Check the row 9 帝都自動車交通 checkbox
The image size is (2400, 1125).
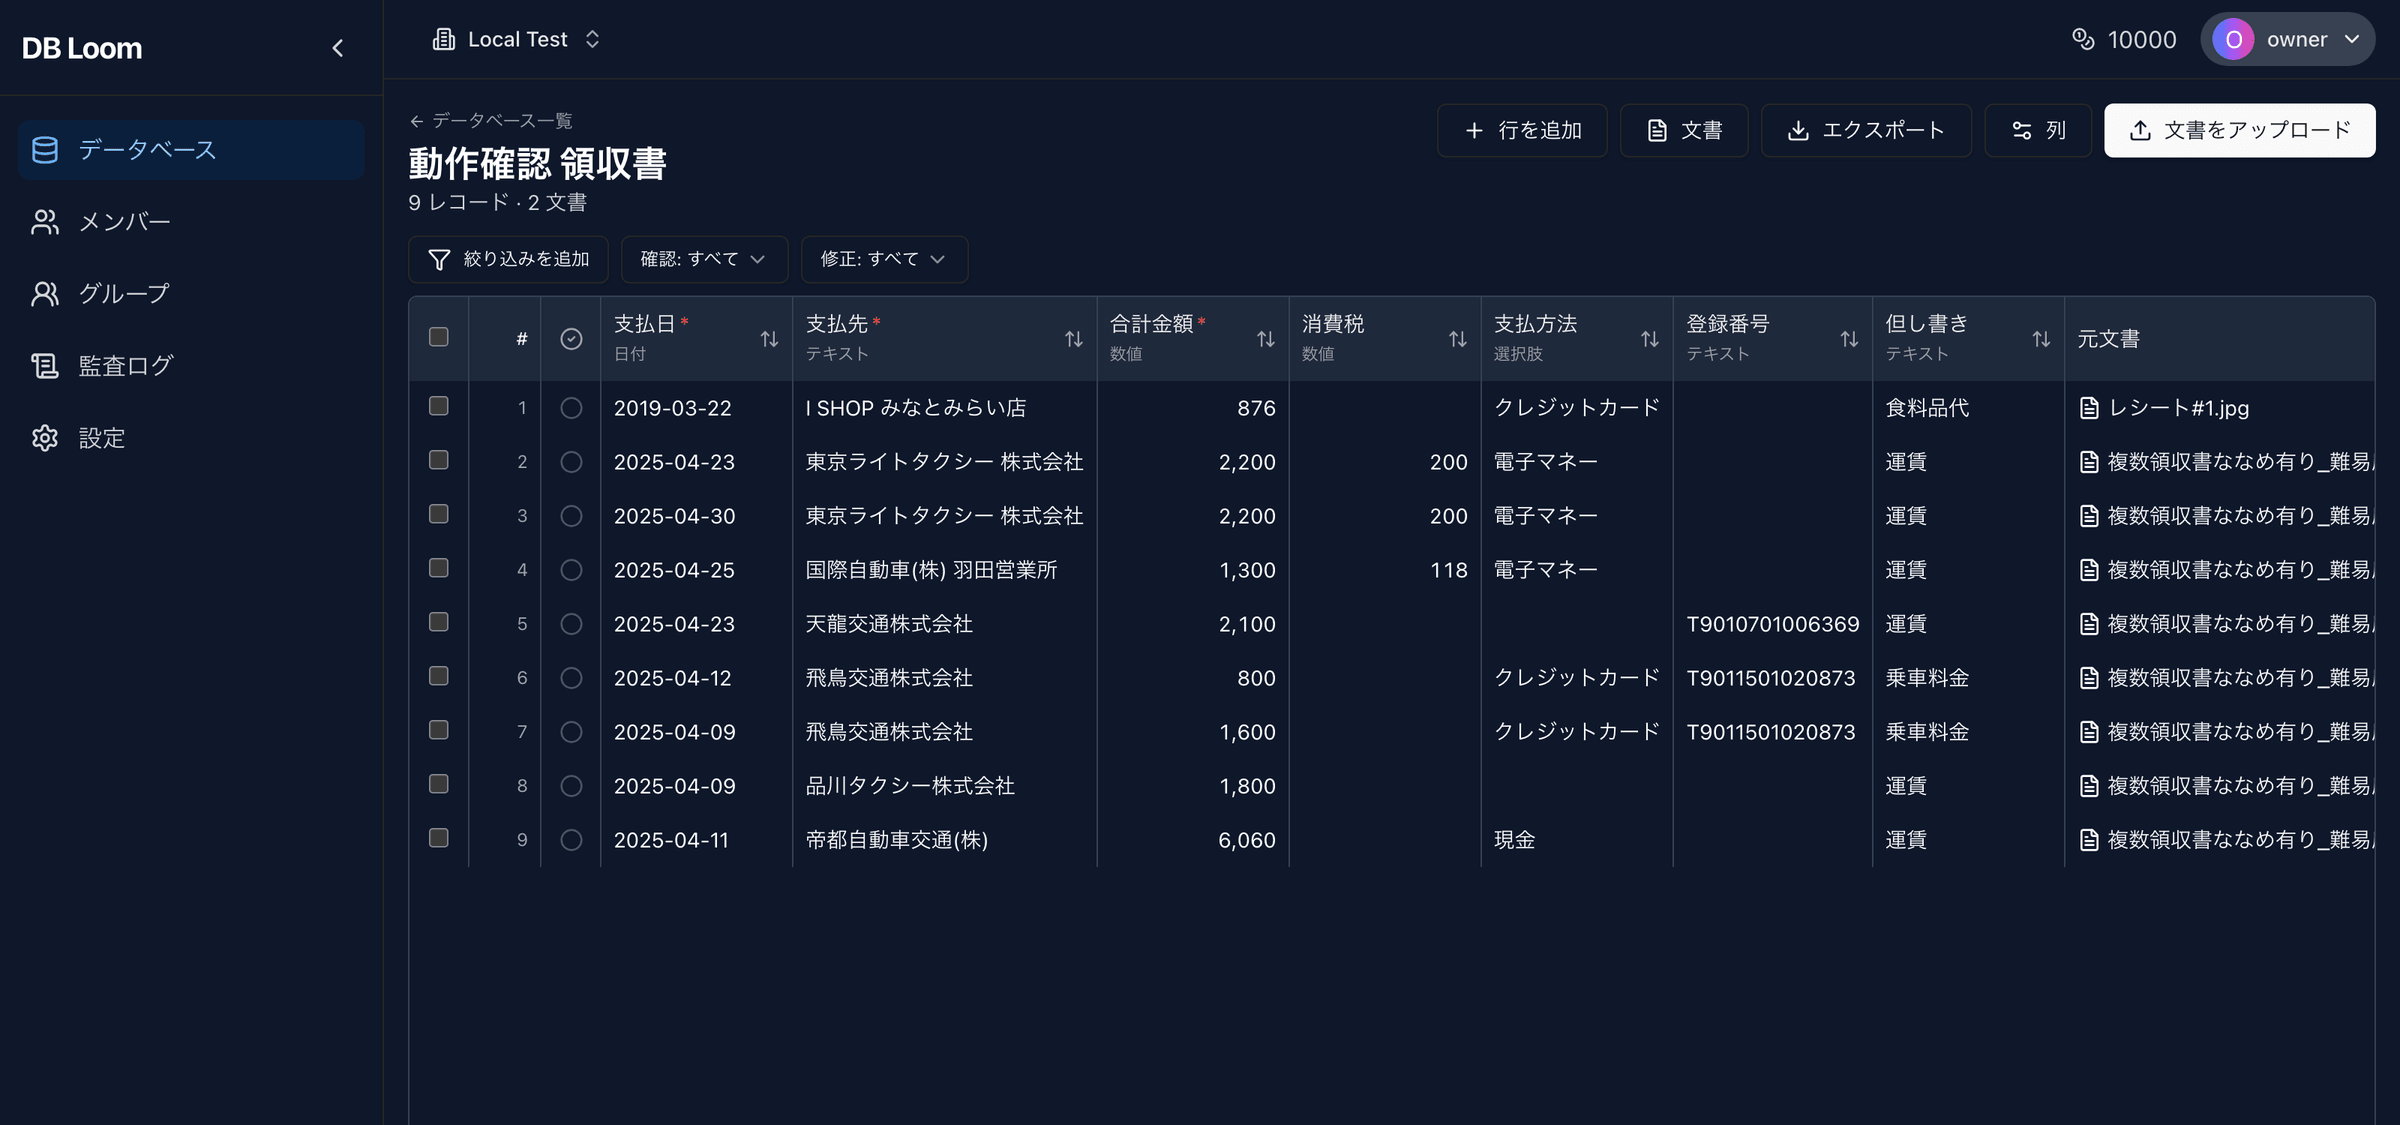[x=438, y=838]
